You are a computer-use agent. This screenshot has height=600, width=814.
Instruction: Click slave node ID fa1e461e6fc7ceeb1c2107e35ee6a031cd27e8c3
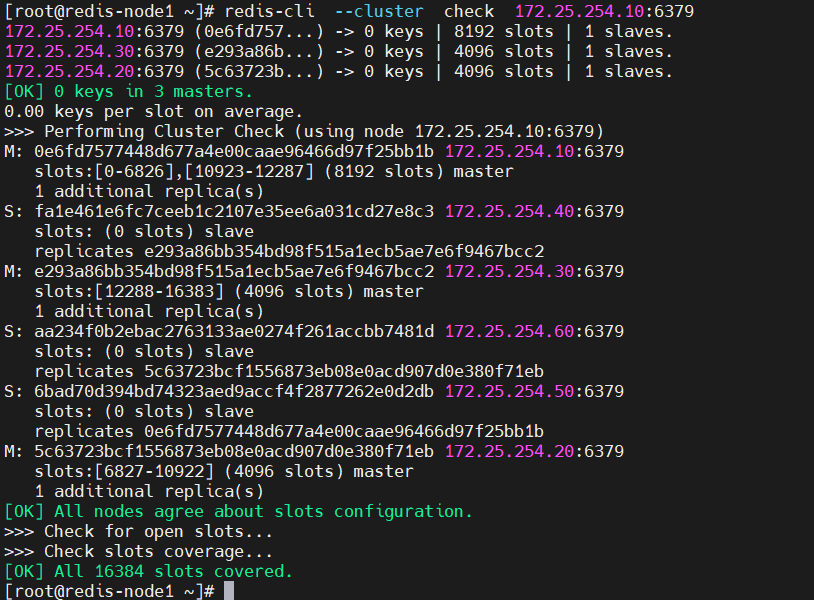tap(234, 211)
